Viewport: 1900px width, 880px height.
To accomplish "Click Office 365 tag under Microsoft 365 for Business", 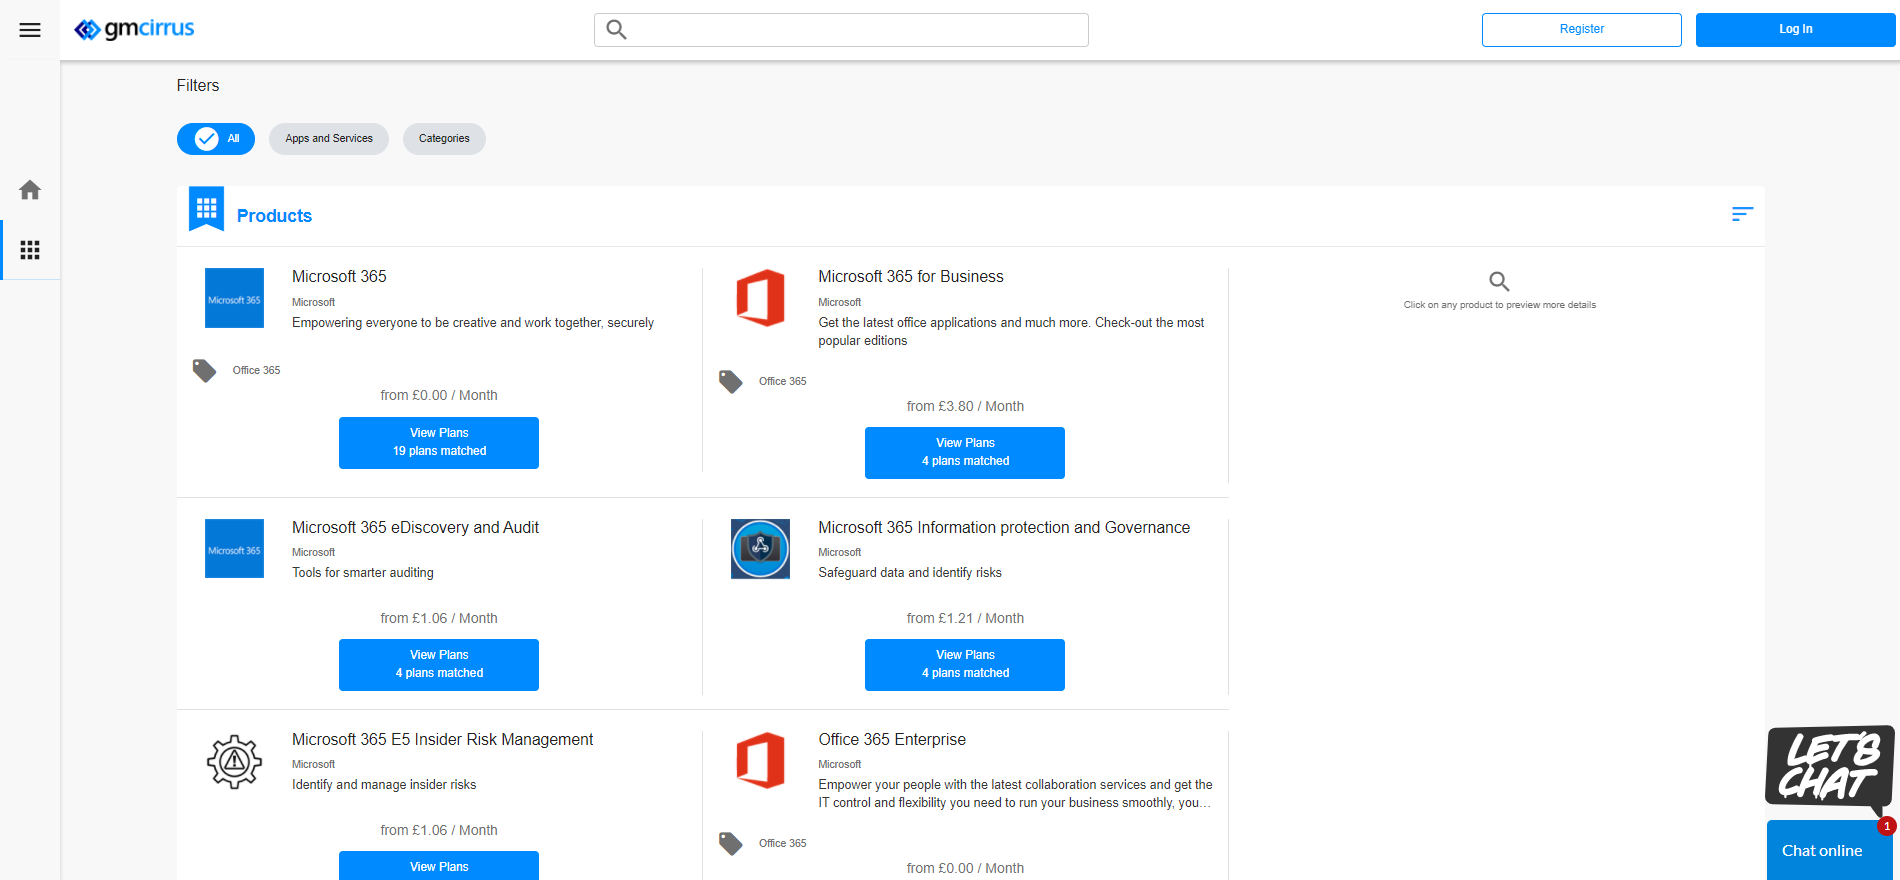I will coord(782,381).
